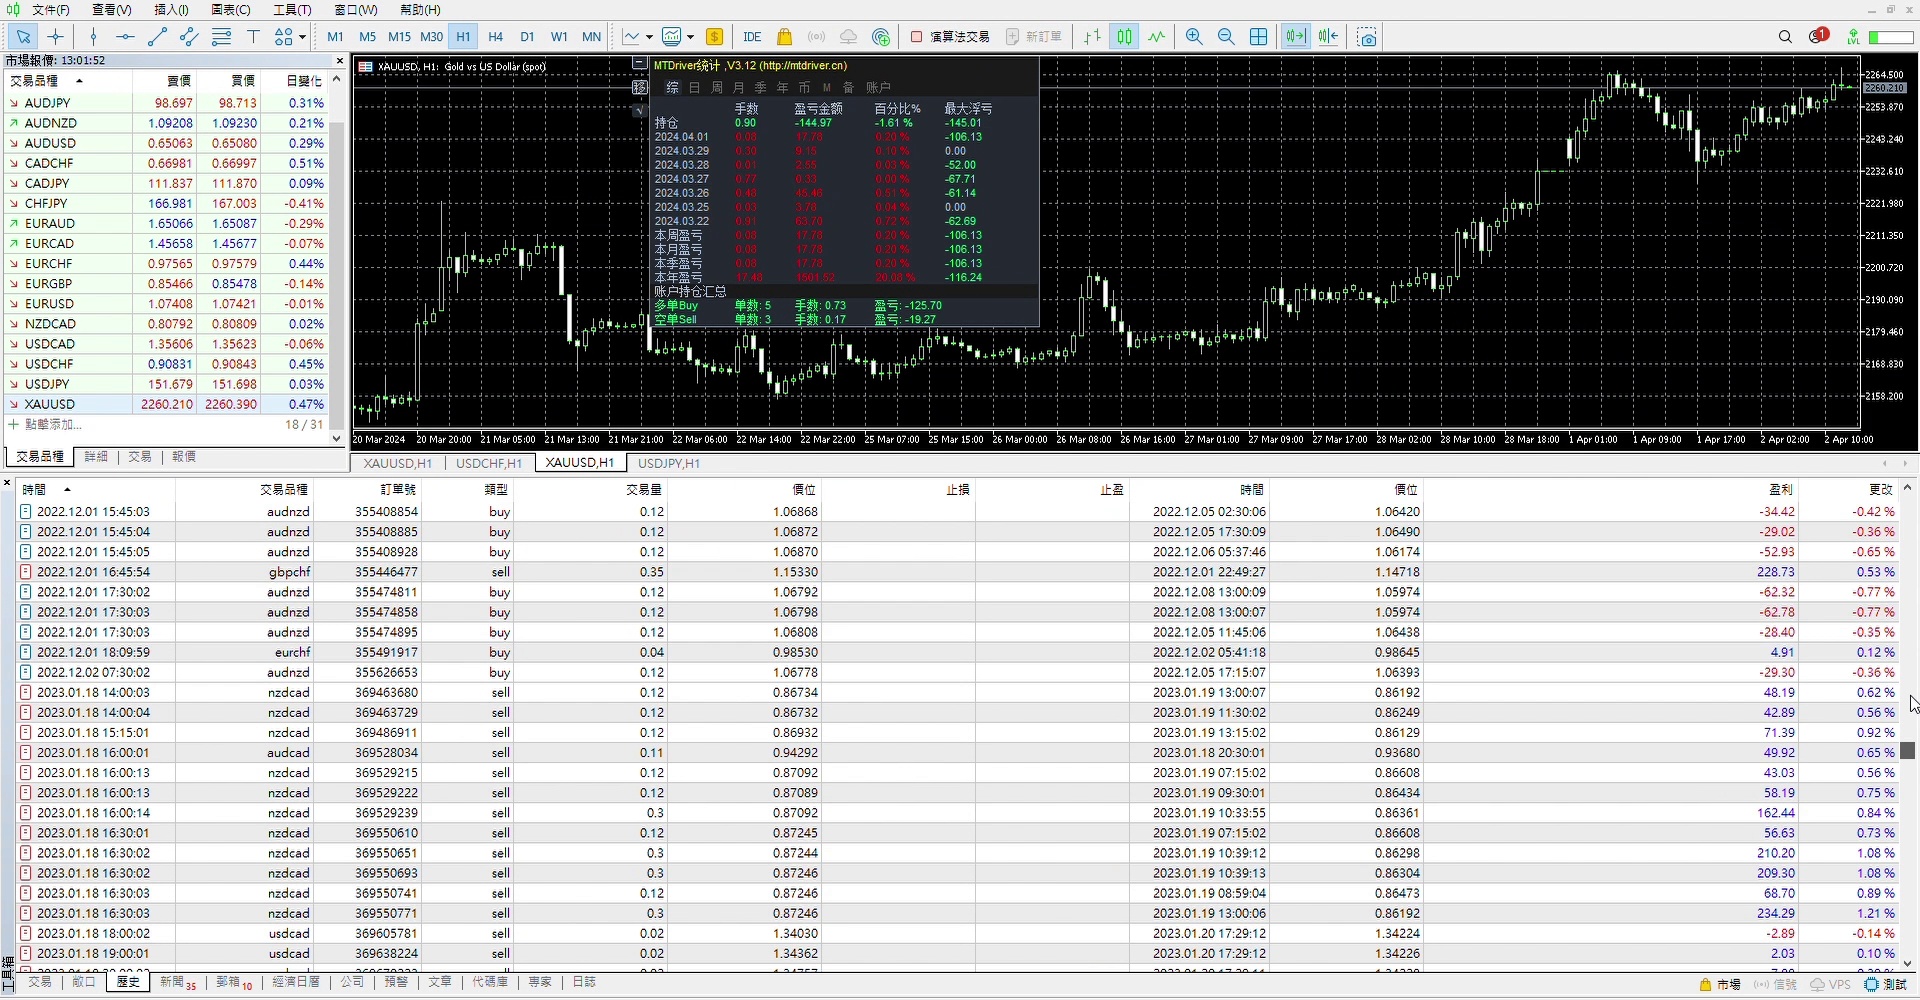Toggle chart shift from right edge

1328,37
